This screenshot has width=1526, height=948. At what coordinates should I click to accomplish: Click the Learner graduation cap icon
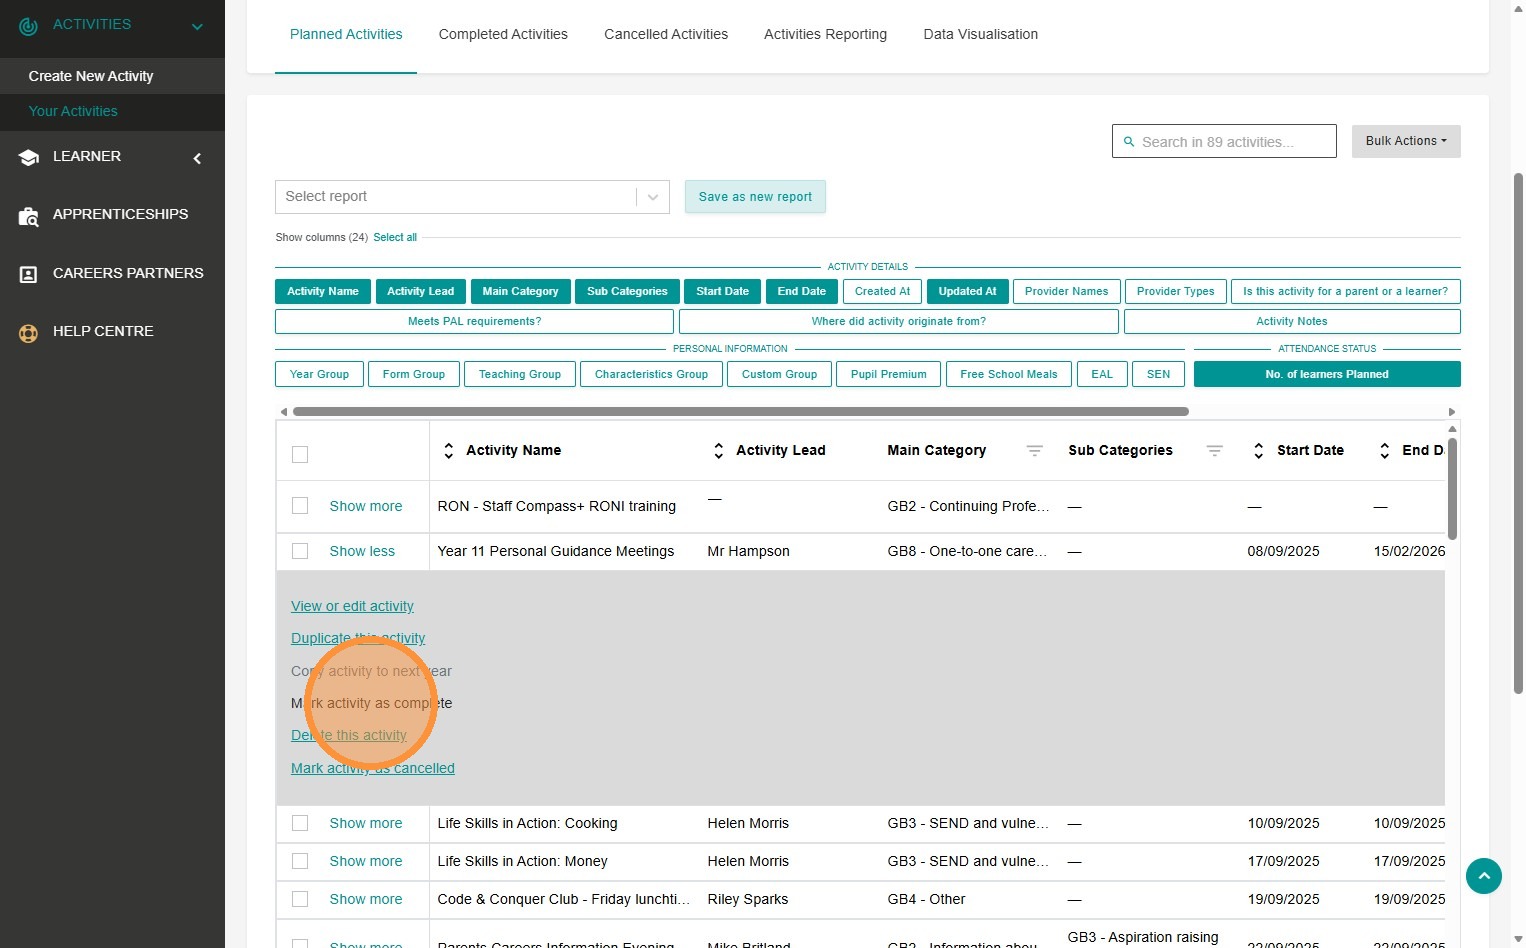[28, 158]
